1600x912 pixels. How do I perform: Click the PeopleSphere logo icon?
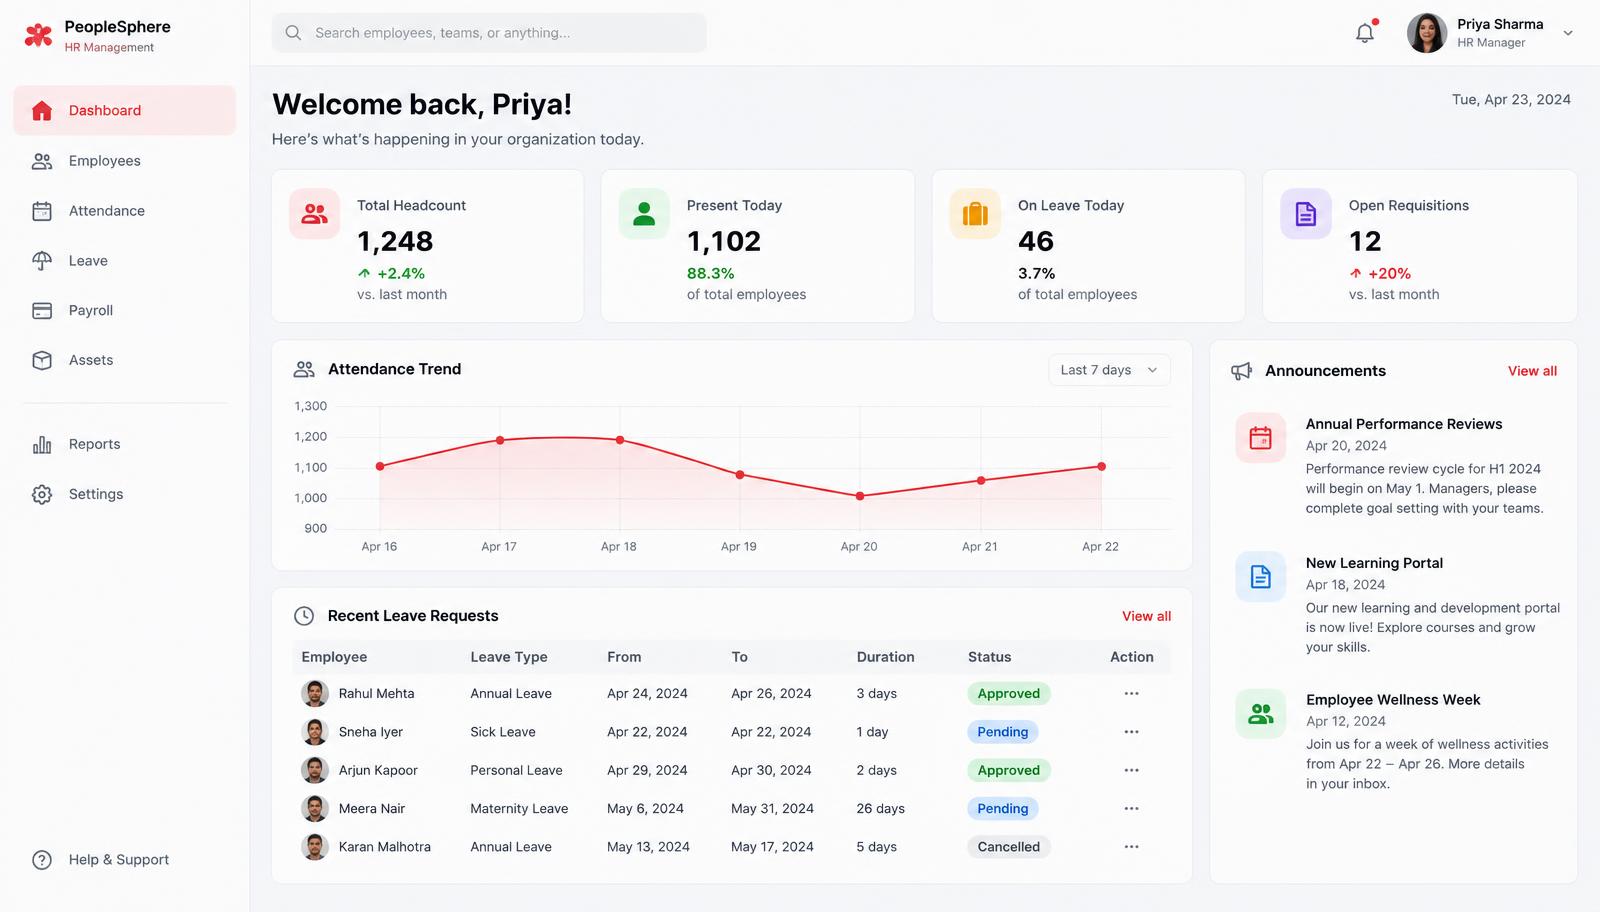pyautogui.click(x=38, y=36)
